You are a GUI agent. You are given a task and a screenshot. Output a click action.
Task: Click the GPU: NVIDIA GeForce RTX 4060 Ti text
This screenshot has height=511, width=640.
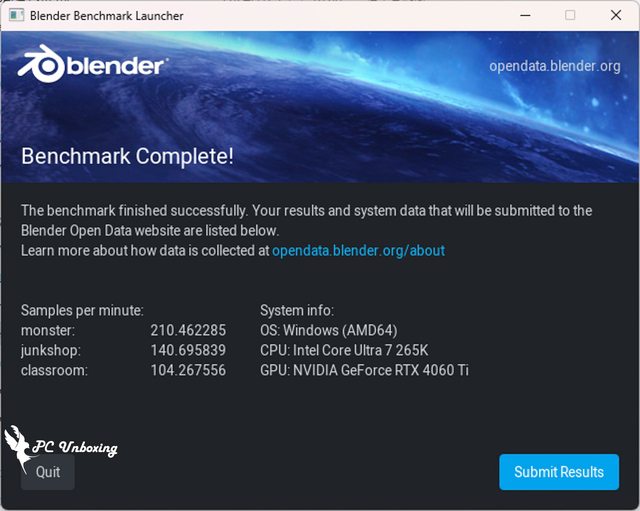(x=364, y=370)
